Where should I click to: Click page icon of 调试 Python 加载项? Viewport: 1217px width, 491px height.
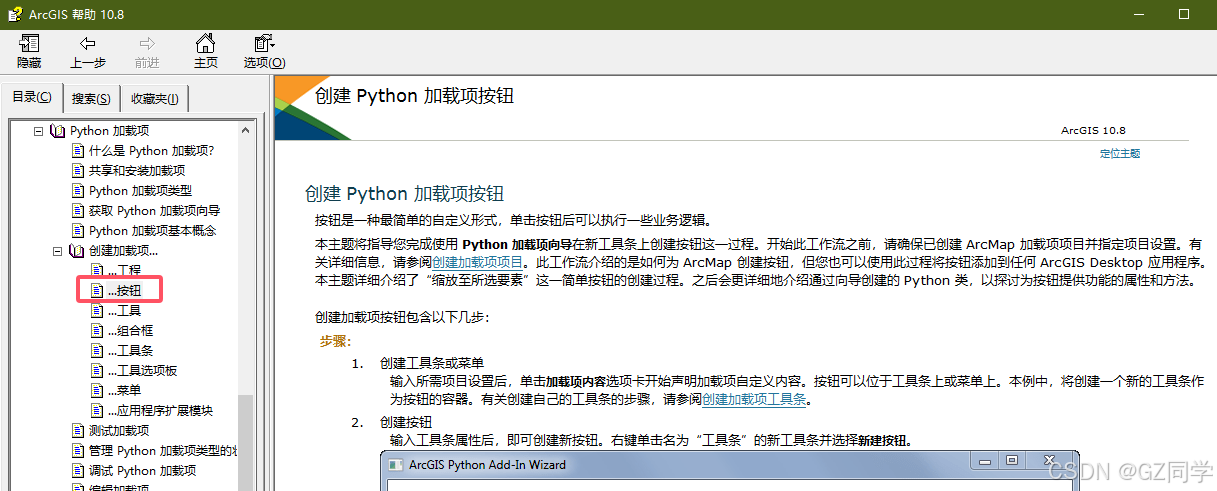pyautogui.click(x=78, y=471)
